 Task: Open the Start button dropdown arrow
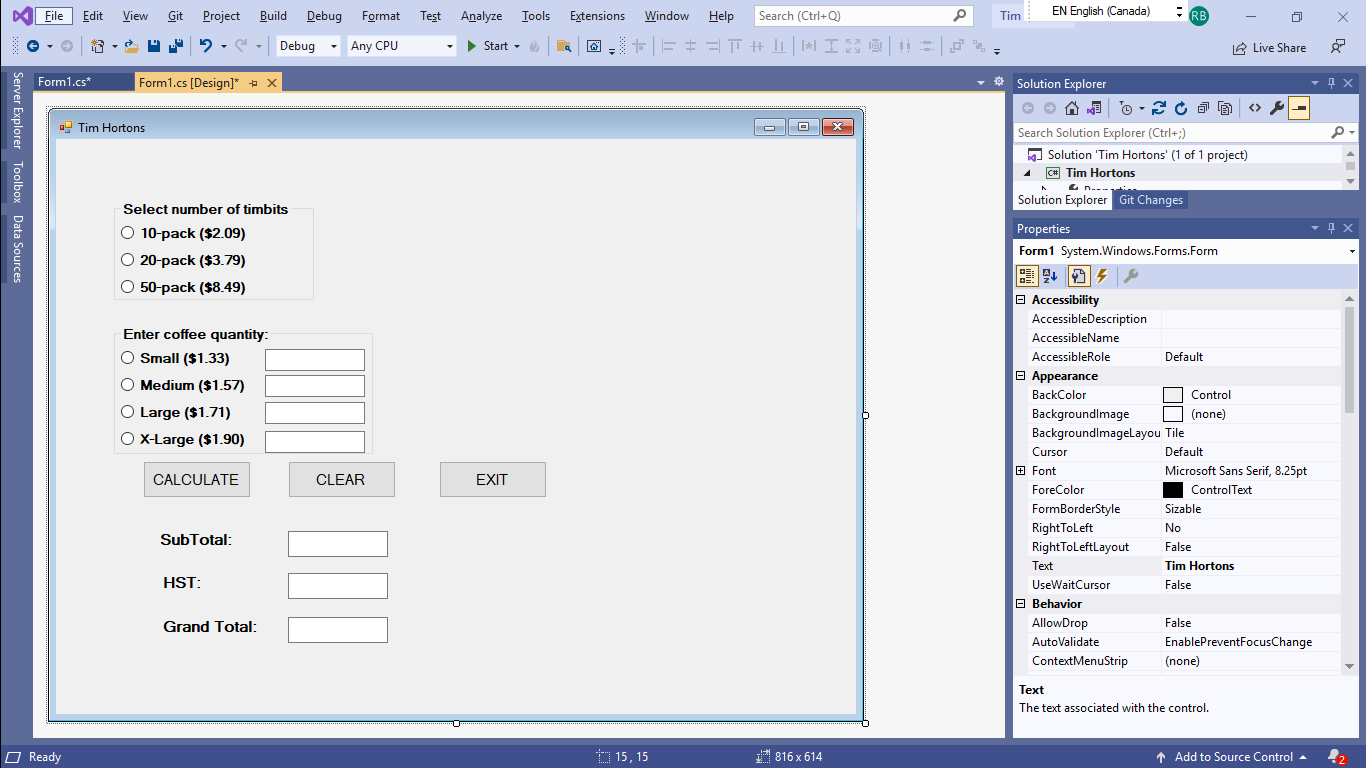point(517,46)
